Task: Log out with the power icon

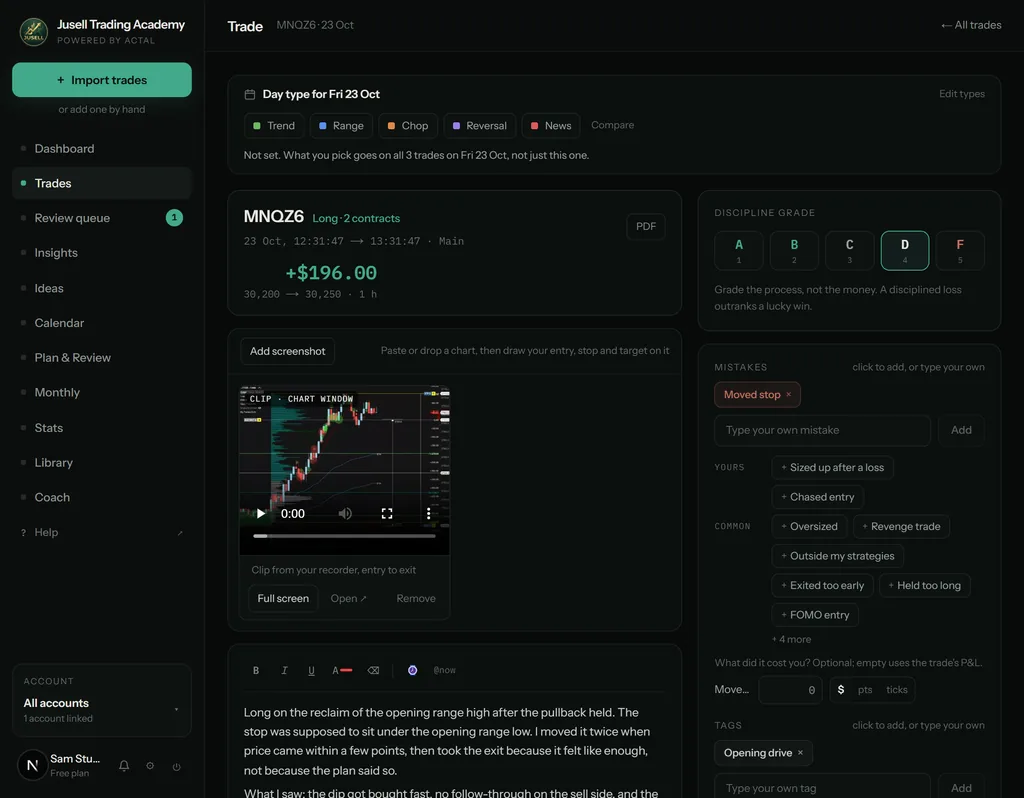Action: (176, 766)
